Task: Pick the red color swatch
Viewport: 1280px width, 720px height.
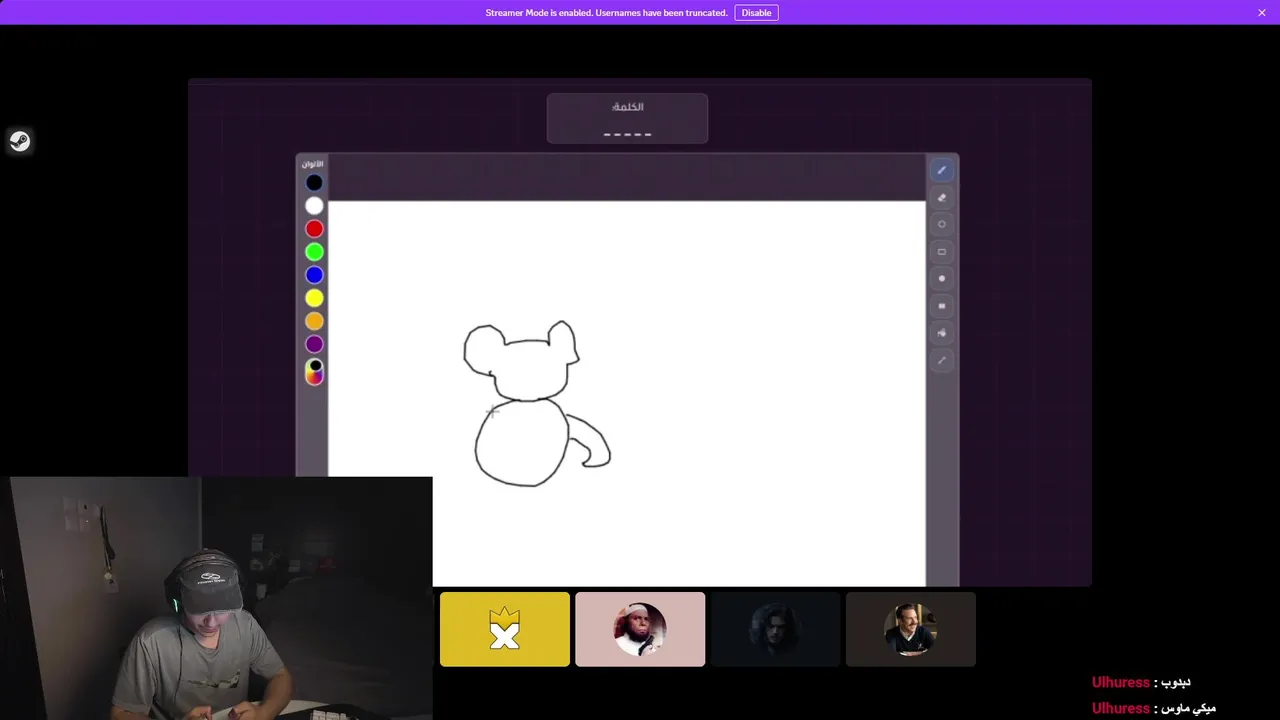Action: coord(314,228)
